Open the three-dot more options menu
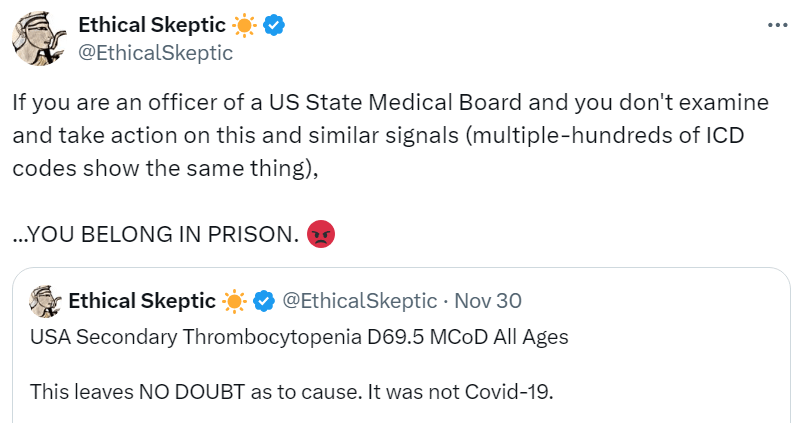 (x=776, y=26)
